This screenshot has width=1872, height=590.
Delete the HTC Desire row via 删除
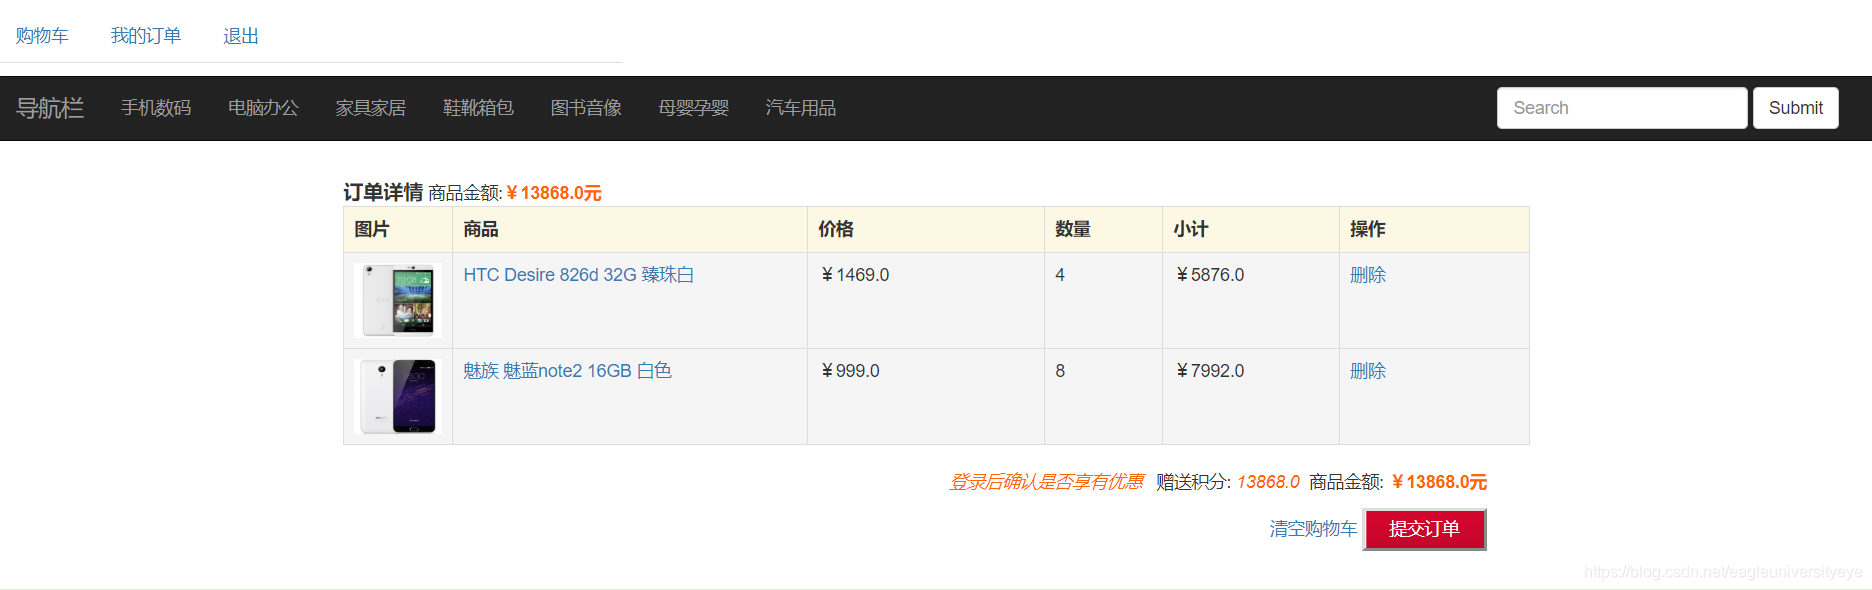coord(1368,275)
